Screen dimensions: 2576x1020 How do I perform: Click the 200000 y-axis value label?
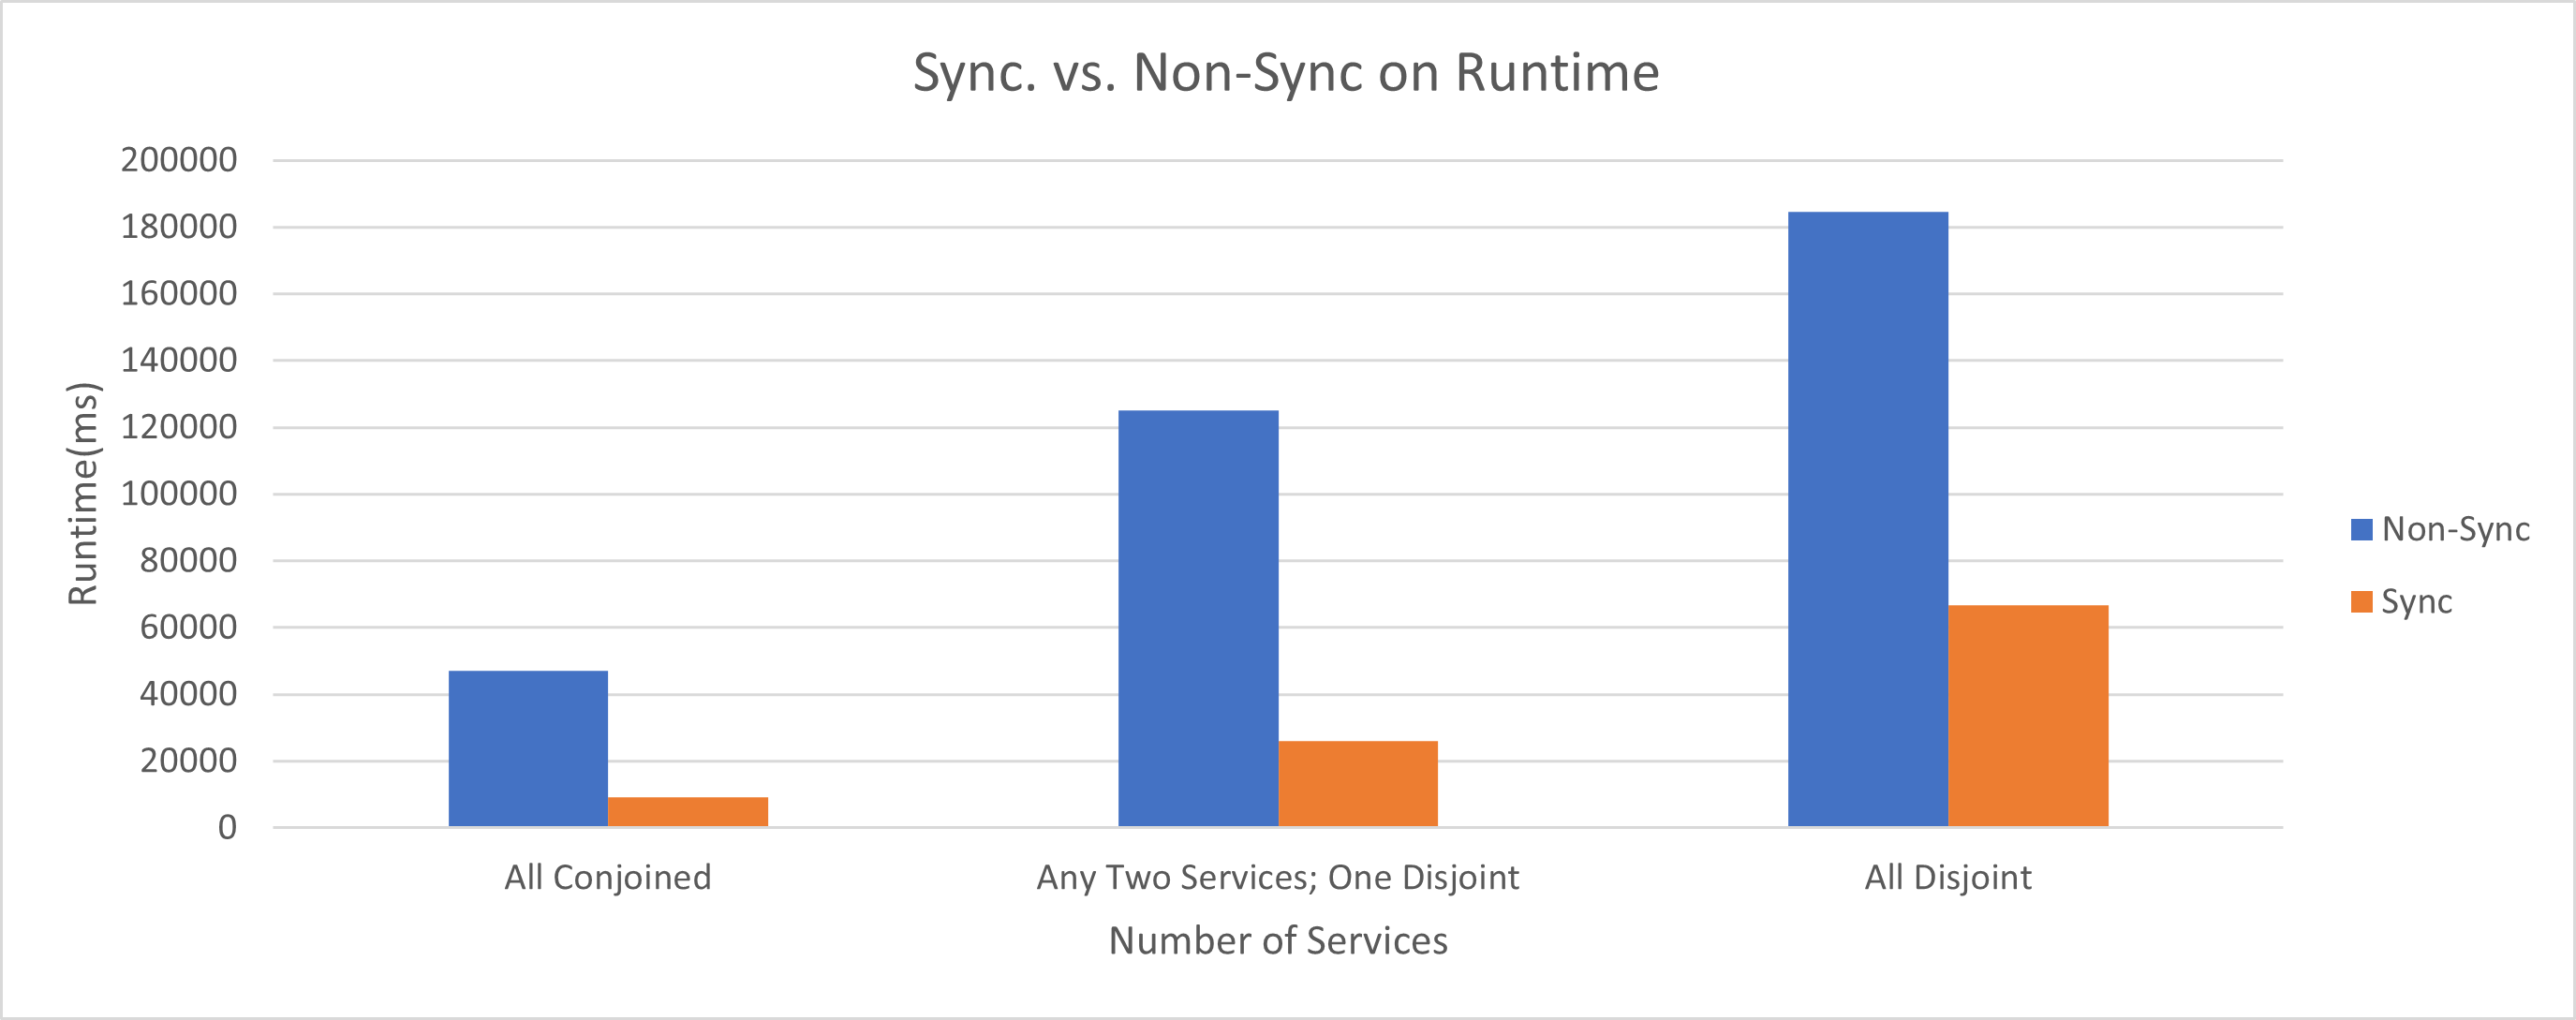tap(179, 160)
